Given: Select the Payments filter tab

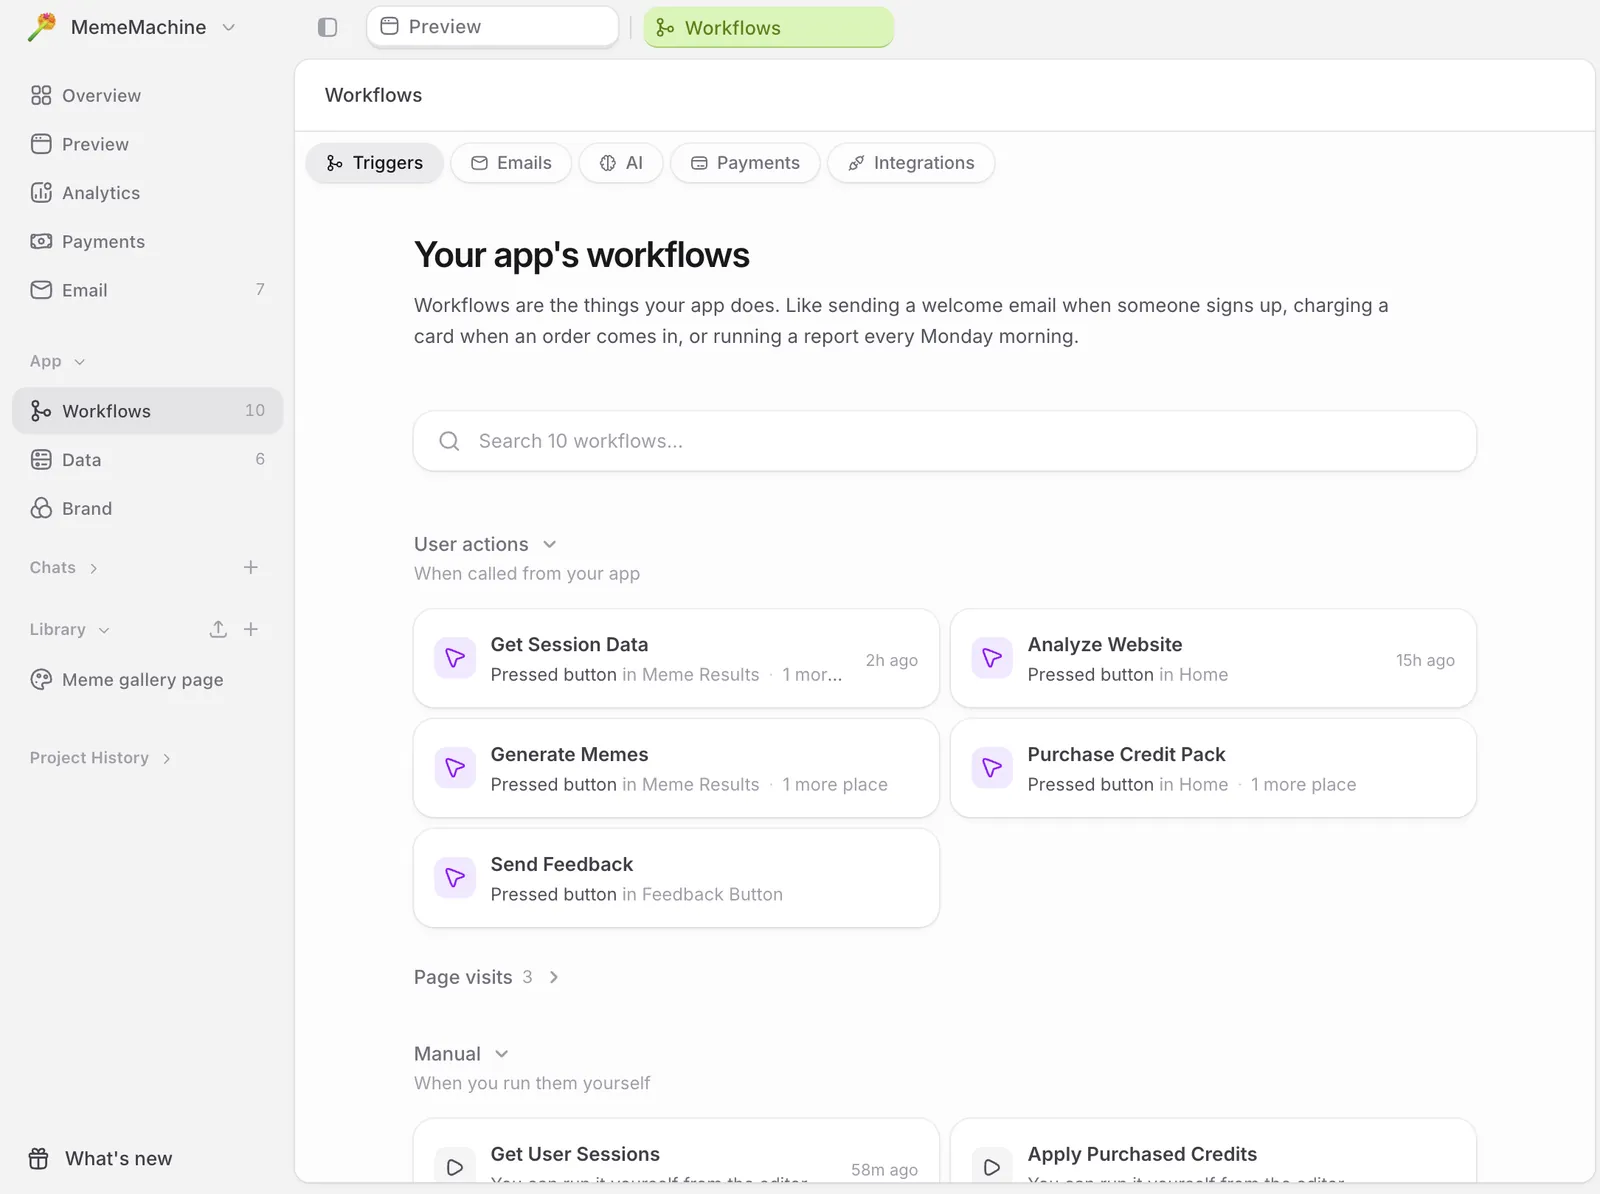Looking at the screenshot, I should point(745,163).
